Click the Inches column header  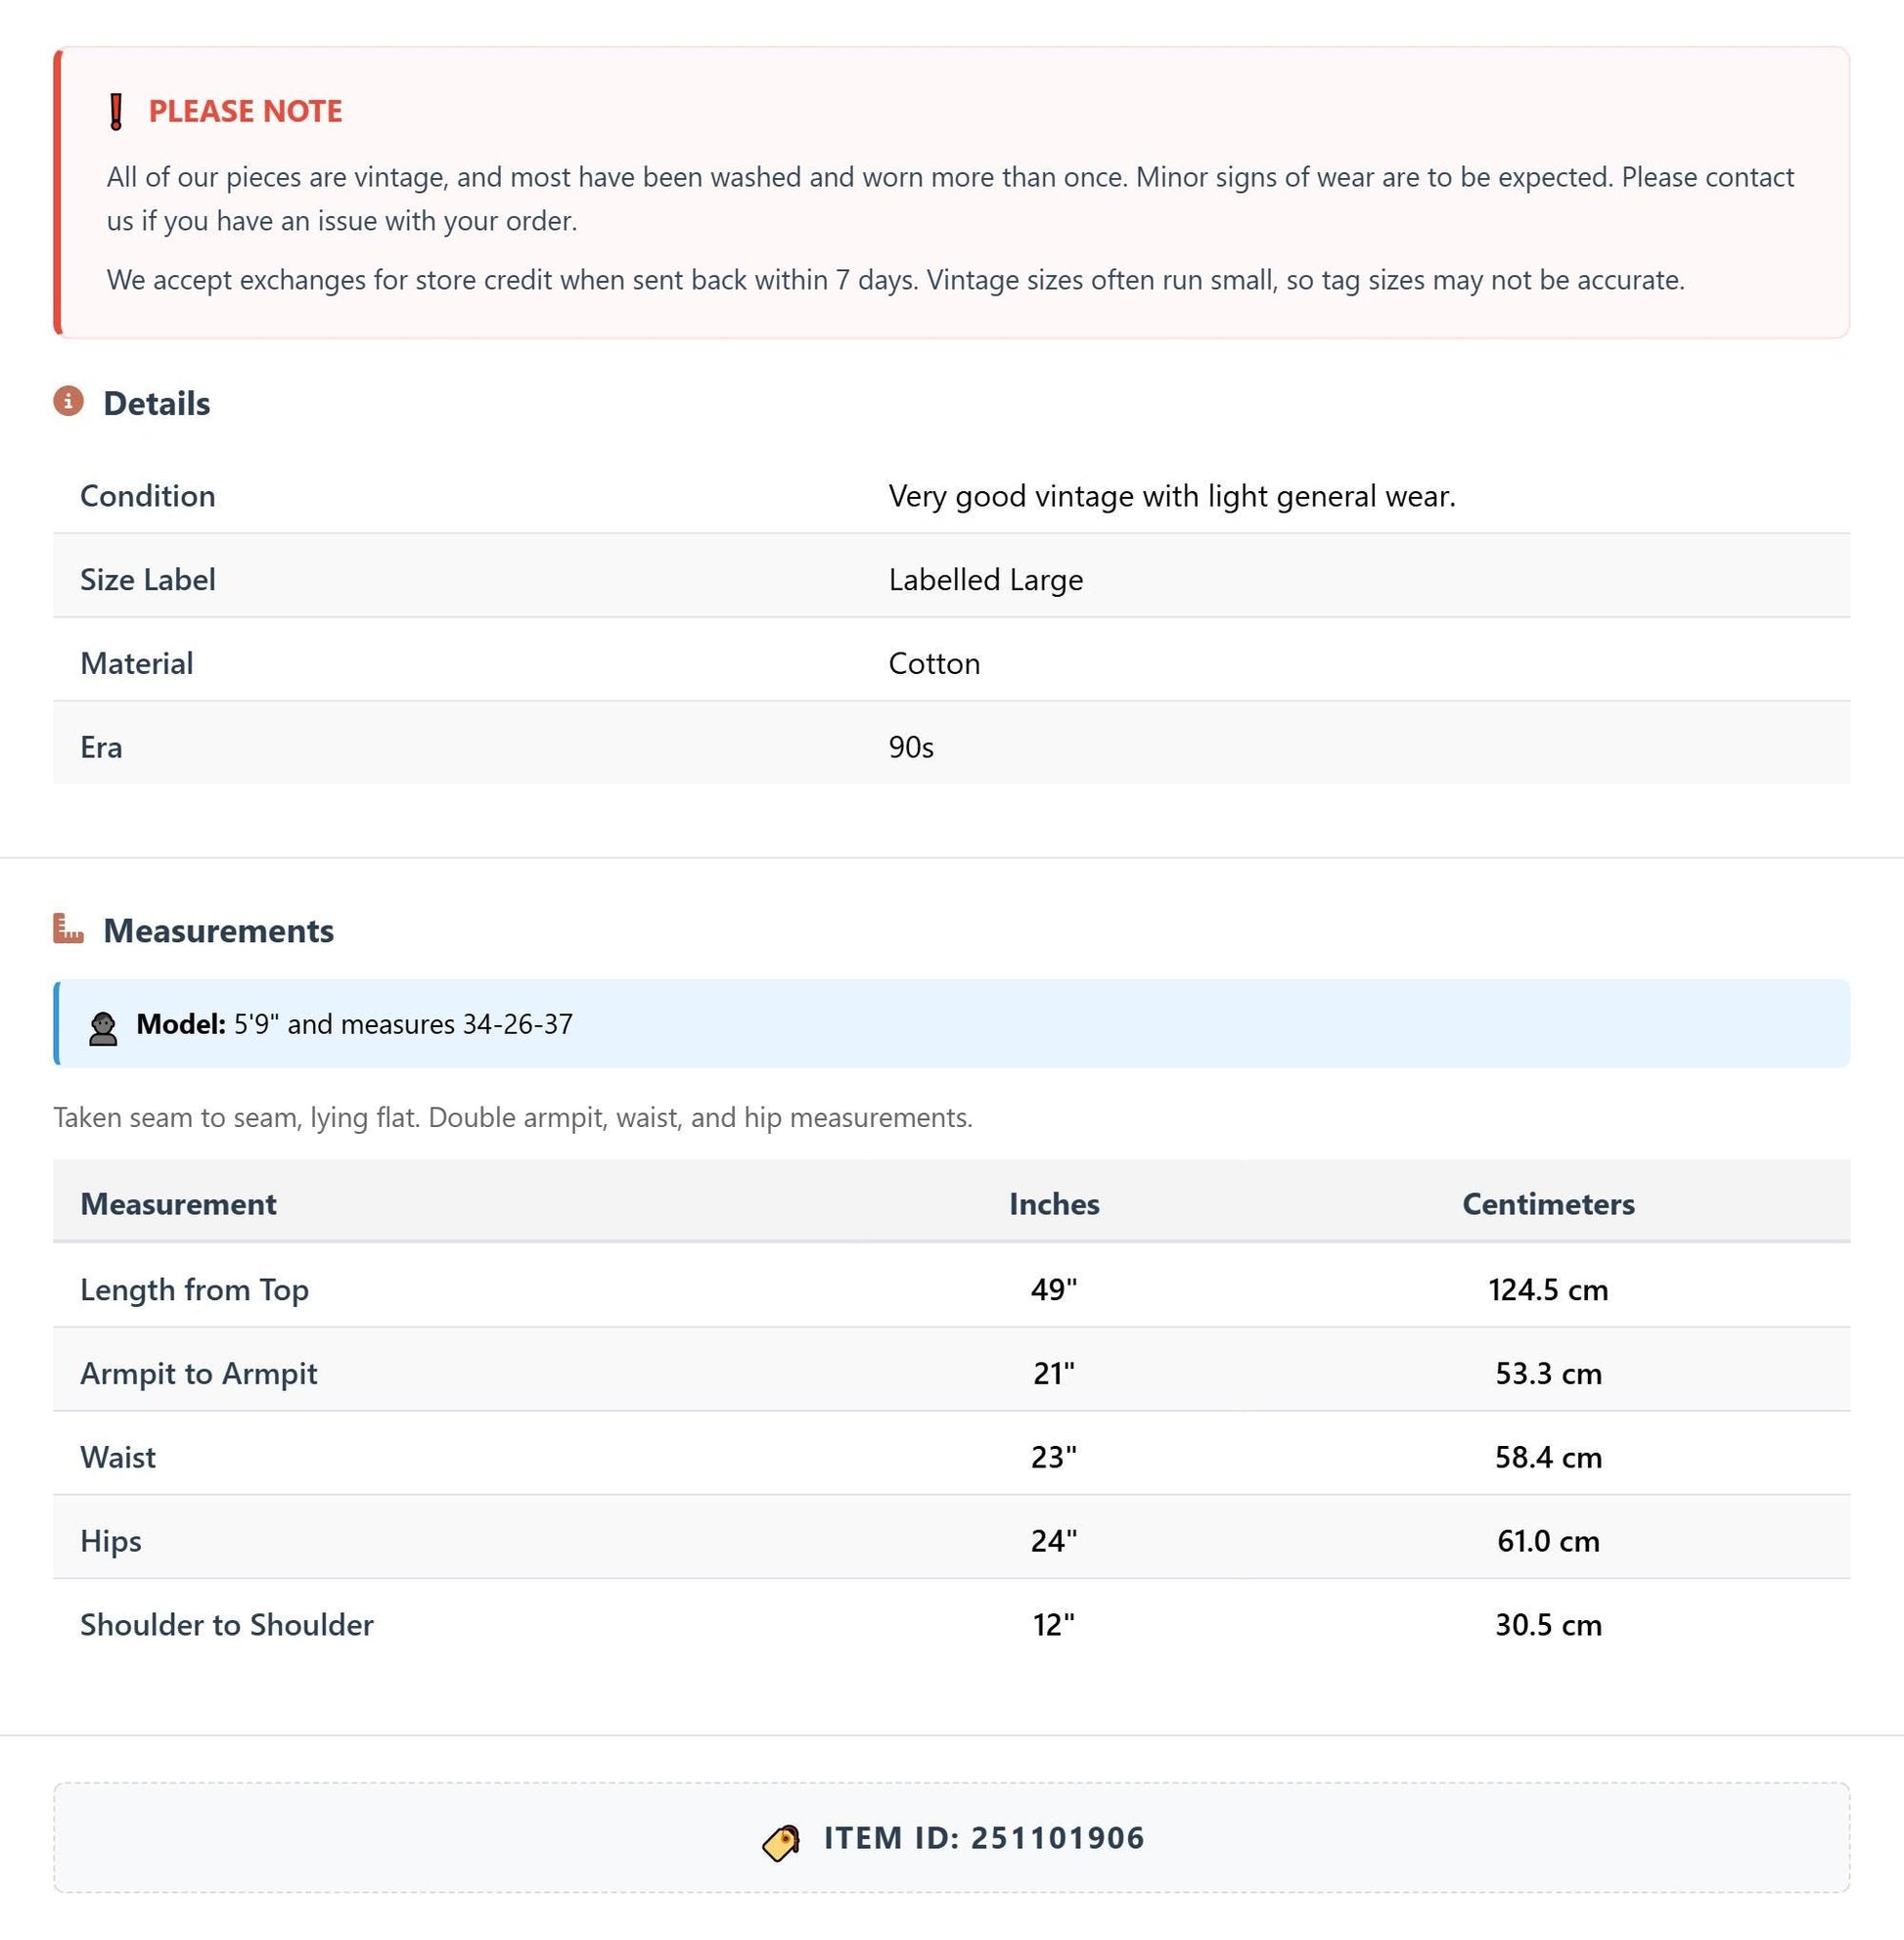click(1054, 1203)
